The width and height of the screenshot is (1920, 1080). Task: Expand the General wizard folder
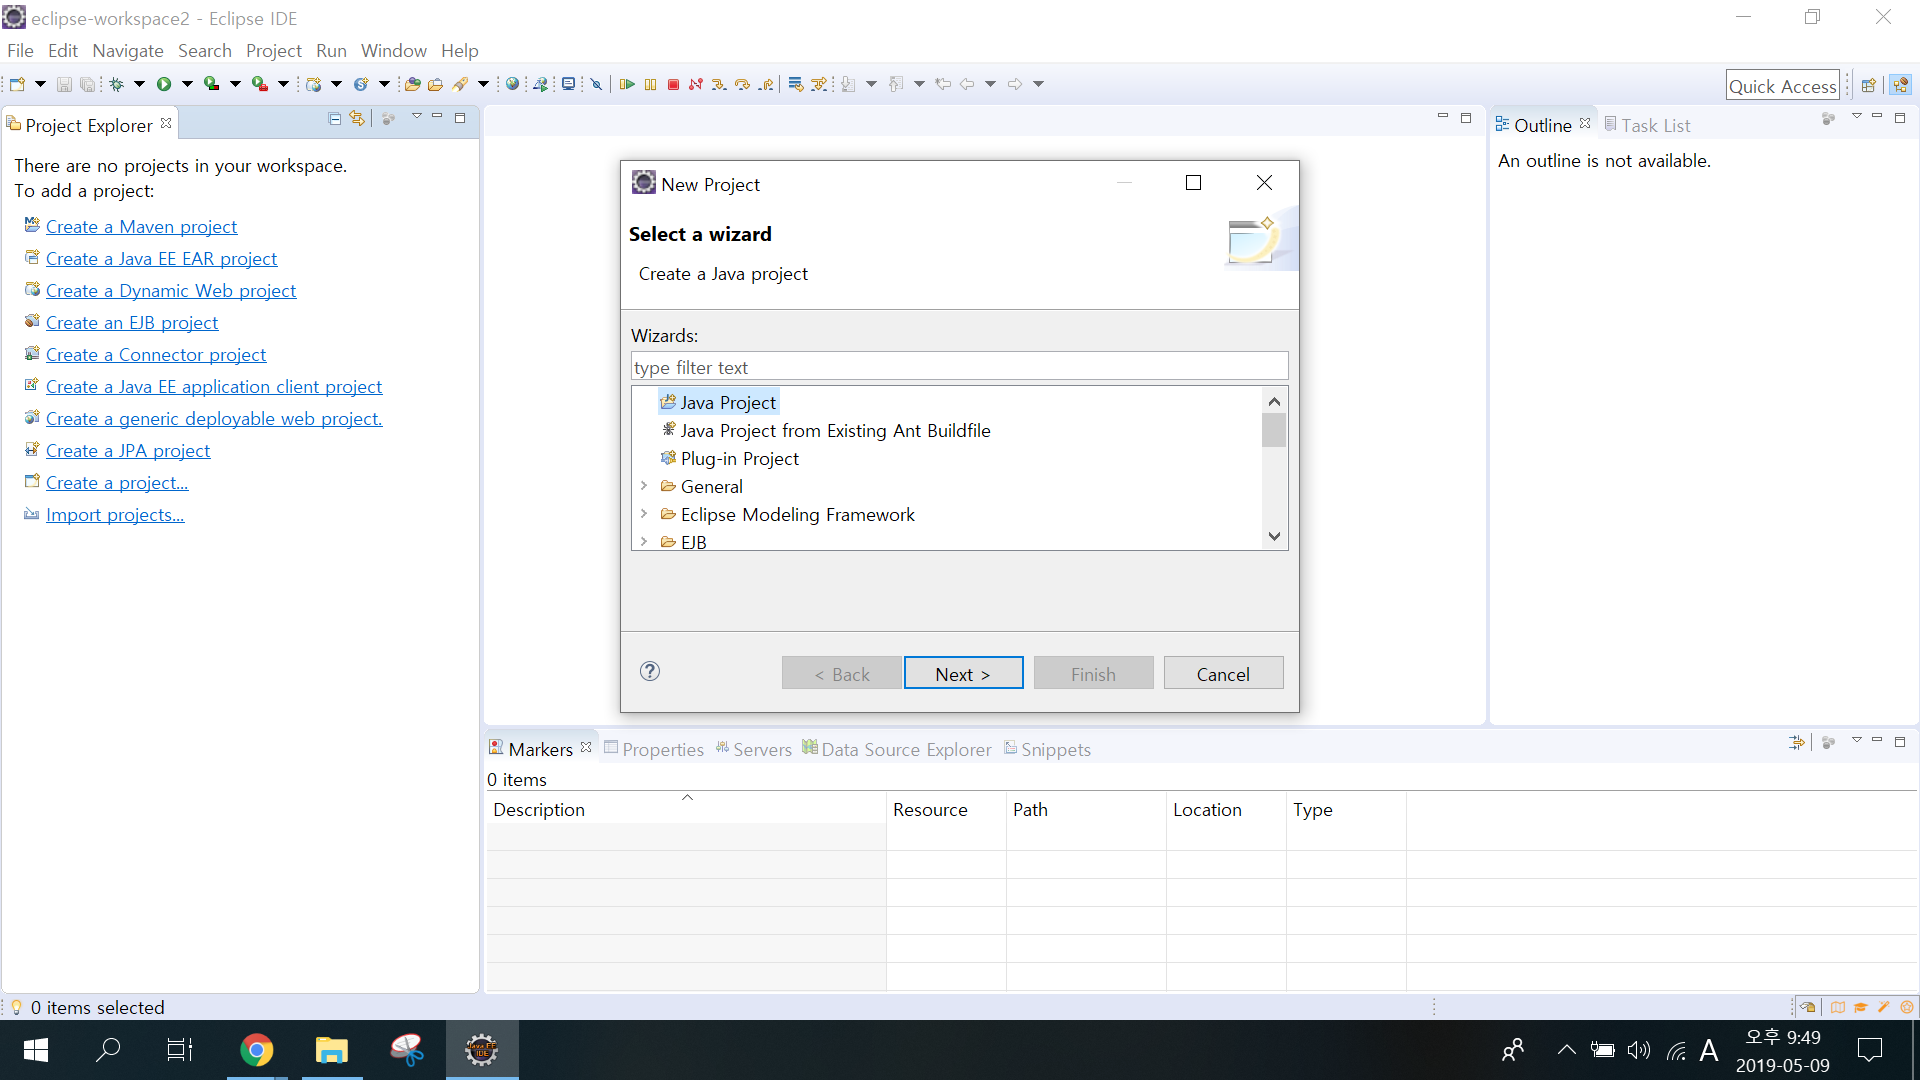[644, 486]
